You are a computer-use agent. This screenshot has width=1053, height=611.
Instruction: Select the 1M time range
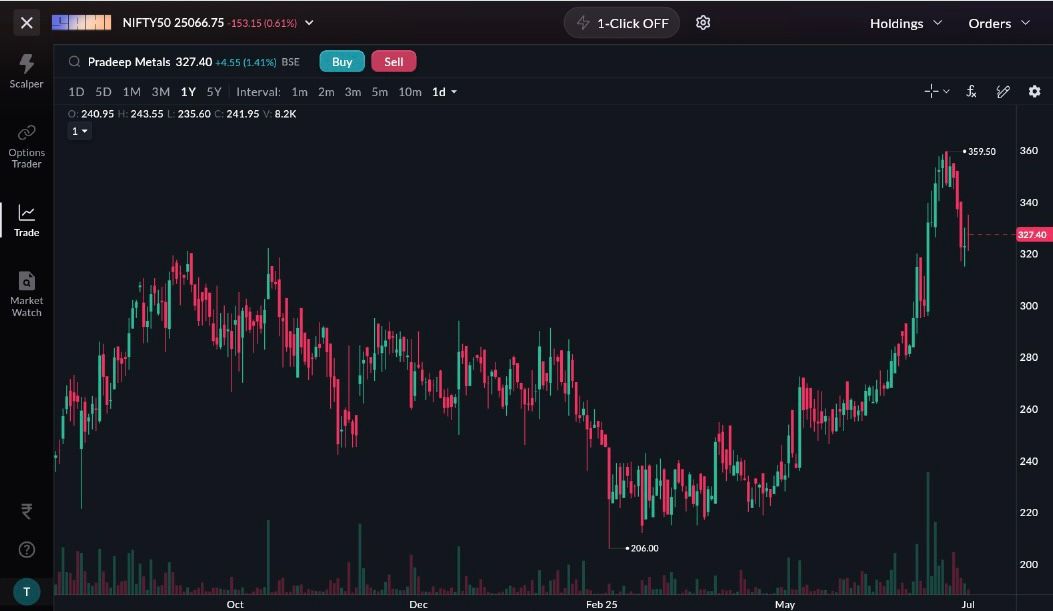(x=131, y=92)
